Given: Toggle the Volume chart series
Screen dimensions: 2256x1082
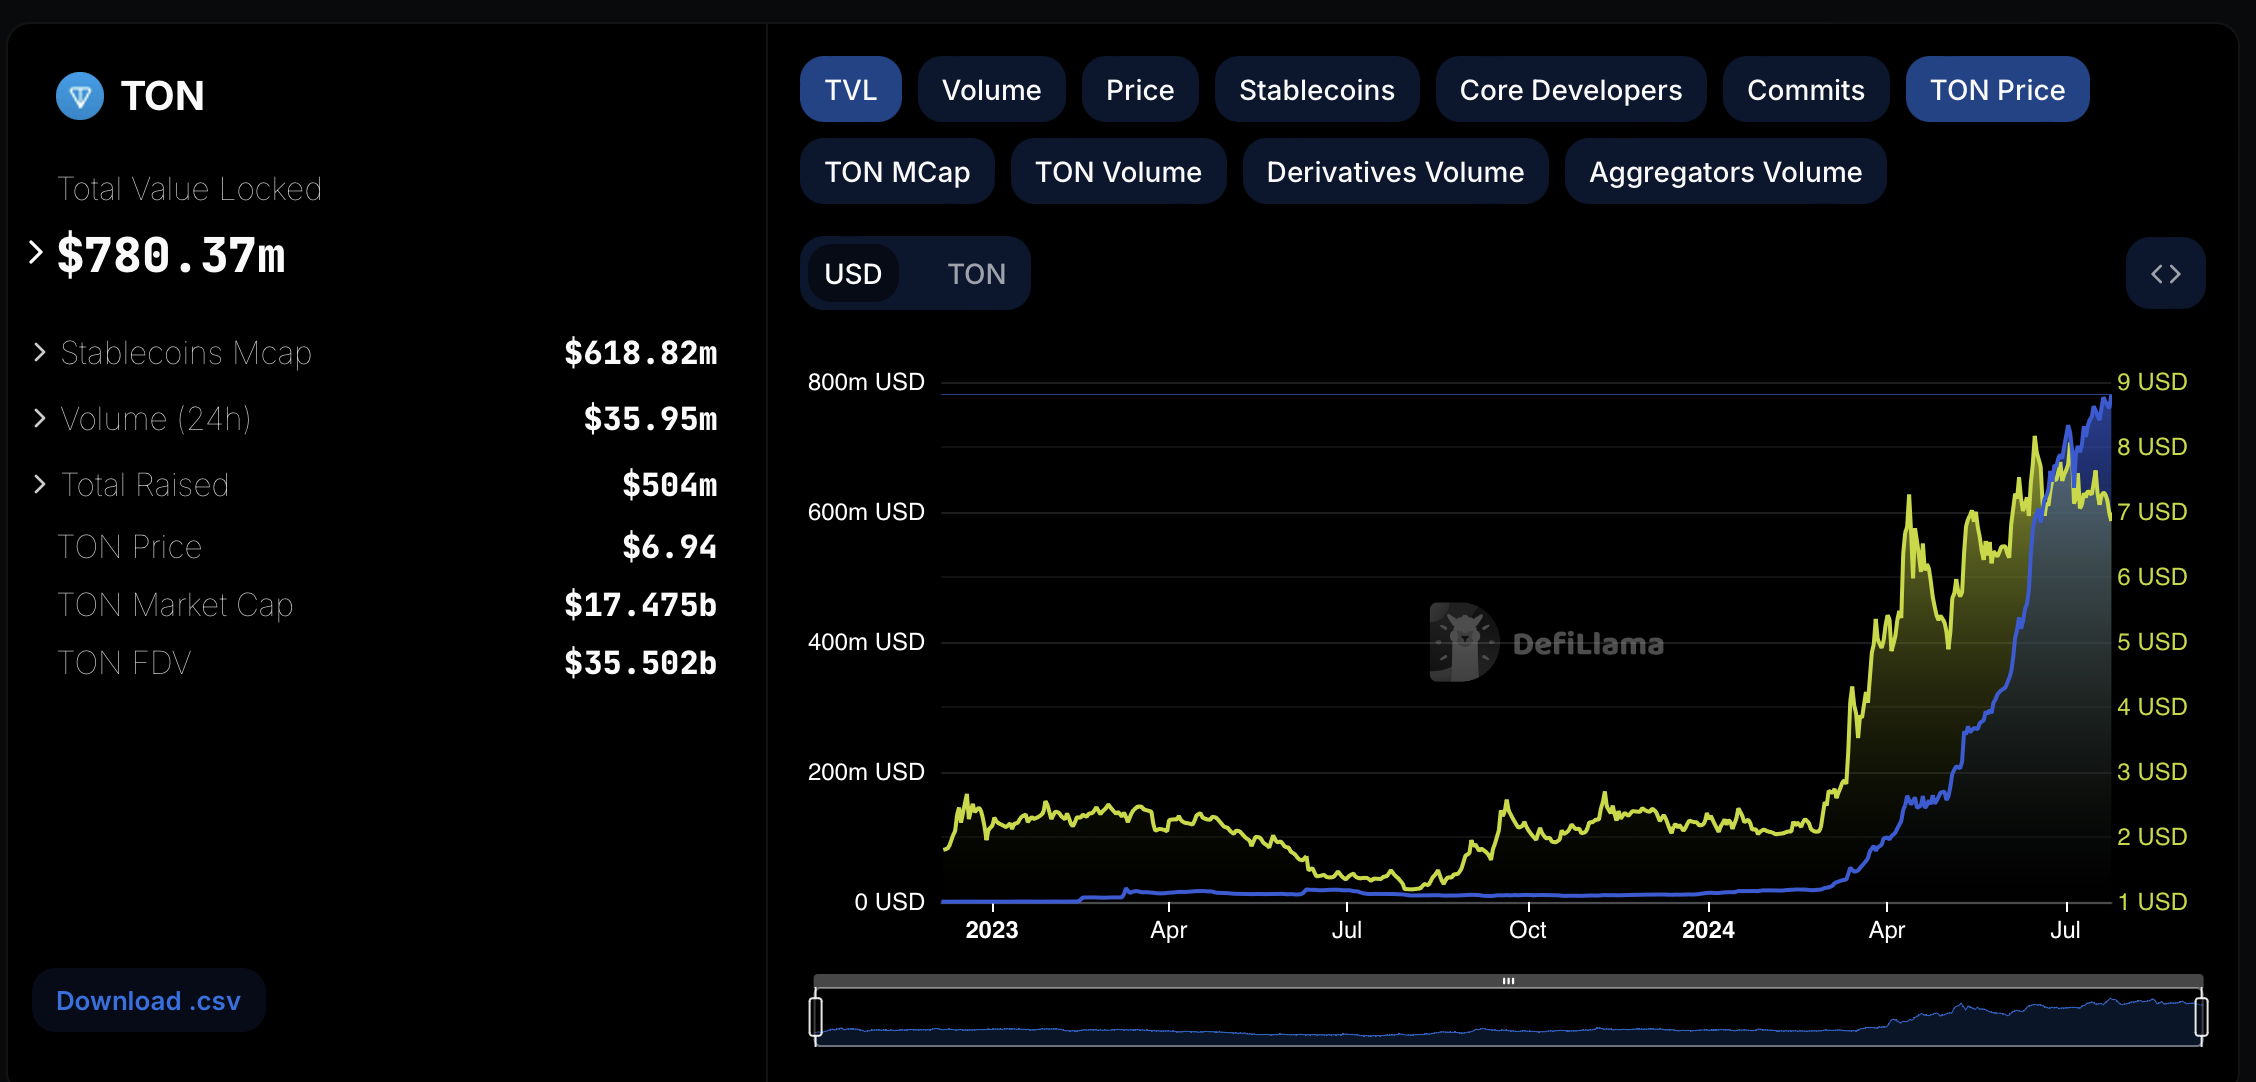Looking at the screenshot, I should click(x=991, y=90).
